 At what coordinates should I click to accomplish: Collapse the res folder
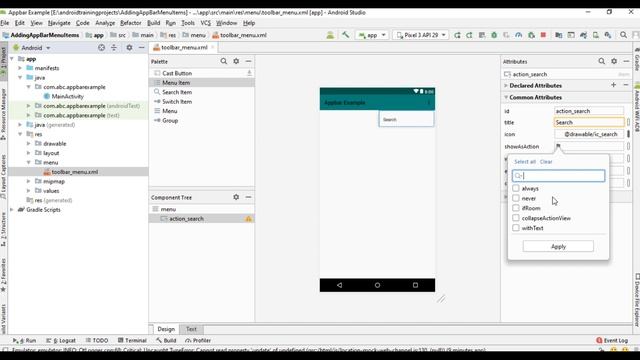[20, 134]
